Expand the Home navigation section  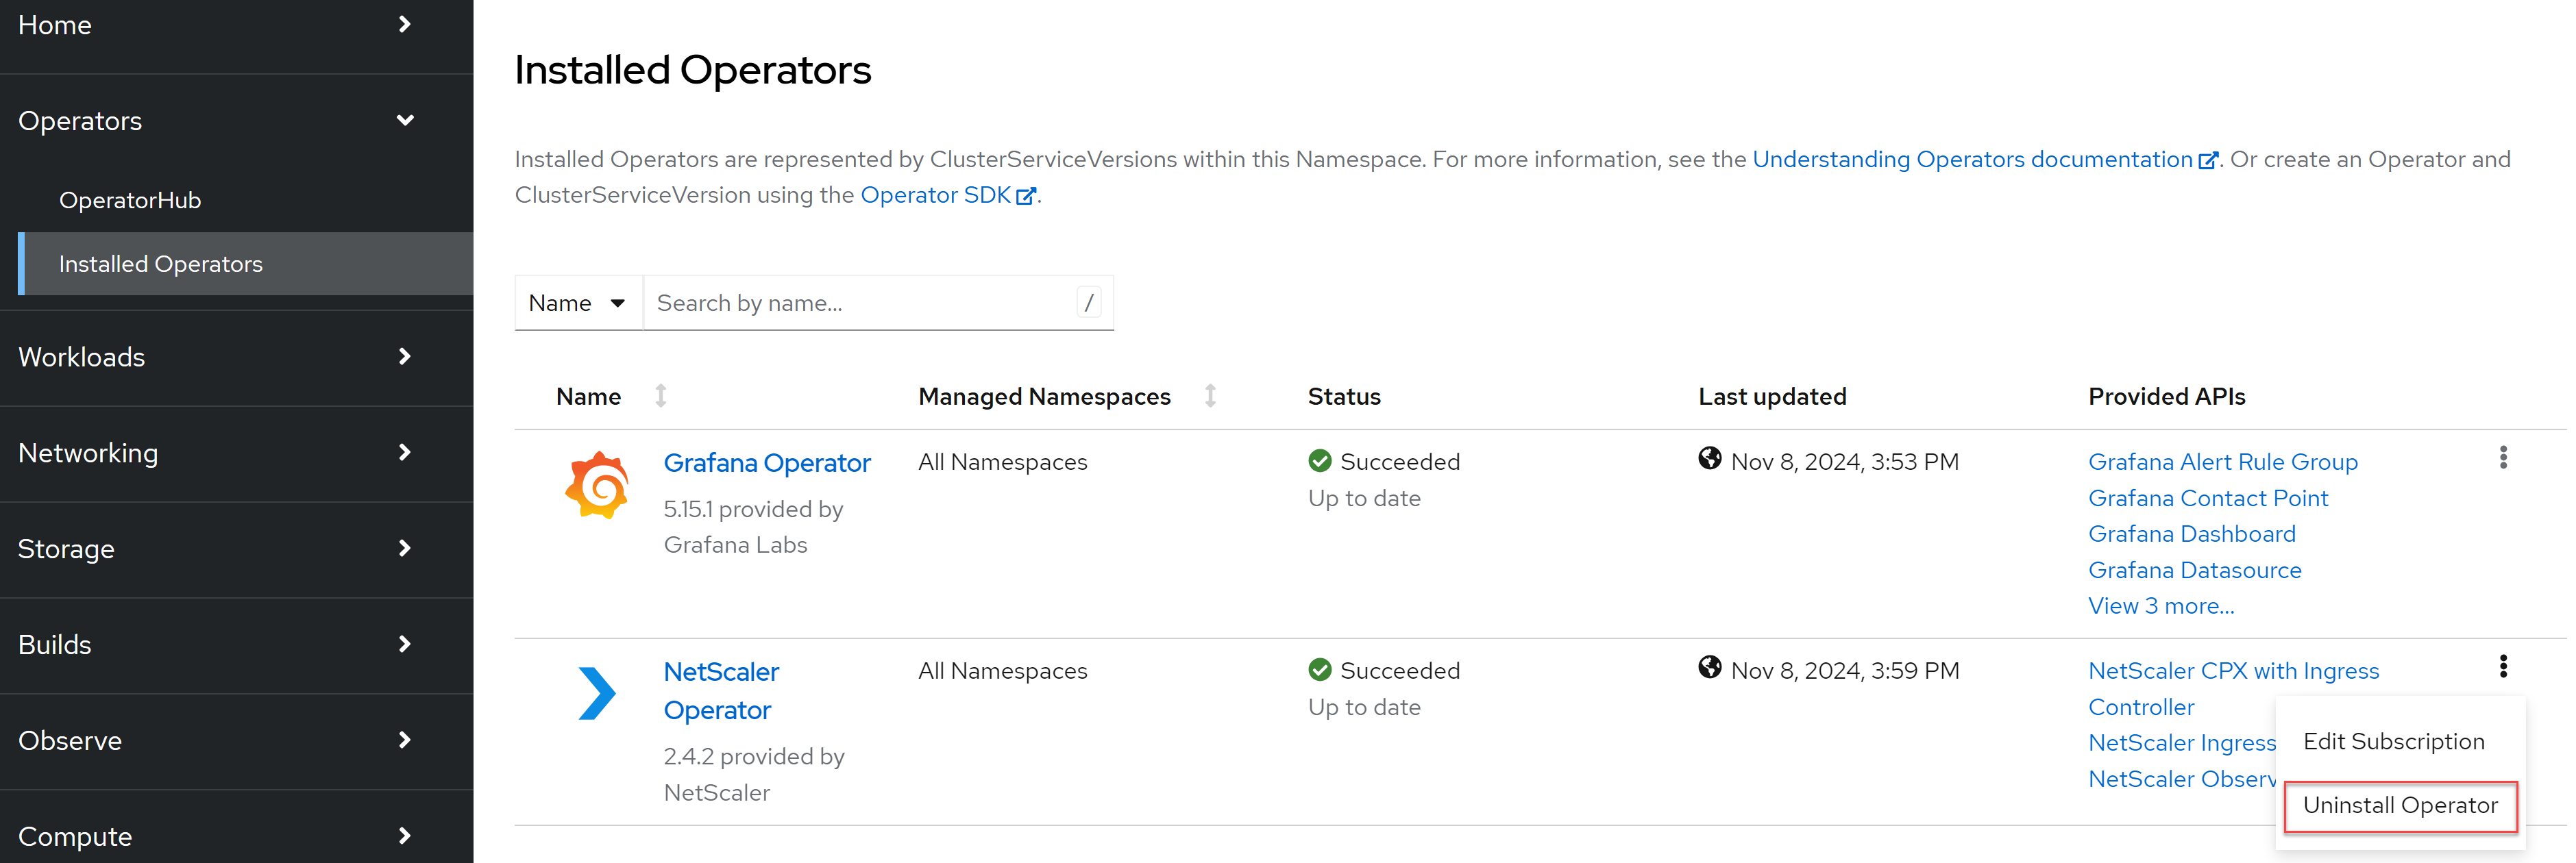click(x=236, y=25)
